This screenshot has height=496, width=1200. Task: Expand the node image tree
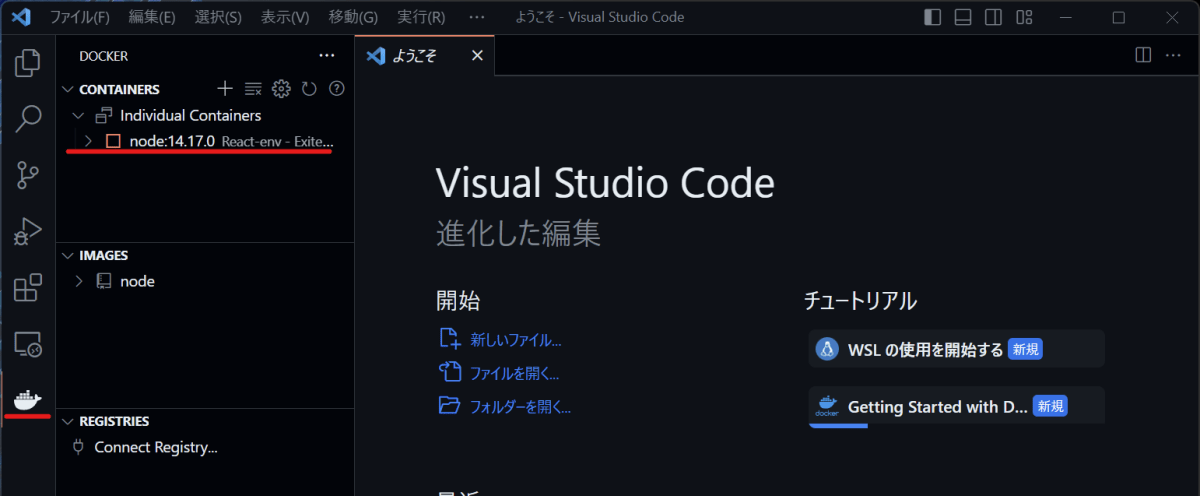78,281
